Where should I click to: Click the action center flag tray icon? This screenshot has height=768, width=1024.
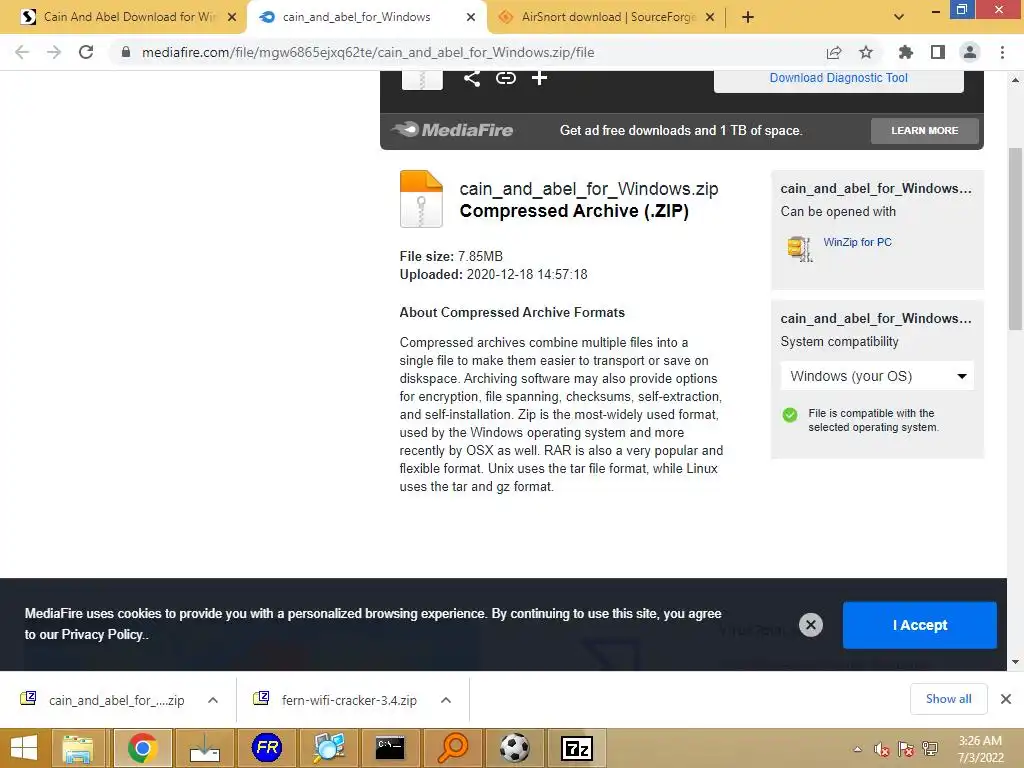(906, 749)
